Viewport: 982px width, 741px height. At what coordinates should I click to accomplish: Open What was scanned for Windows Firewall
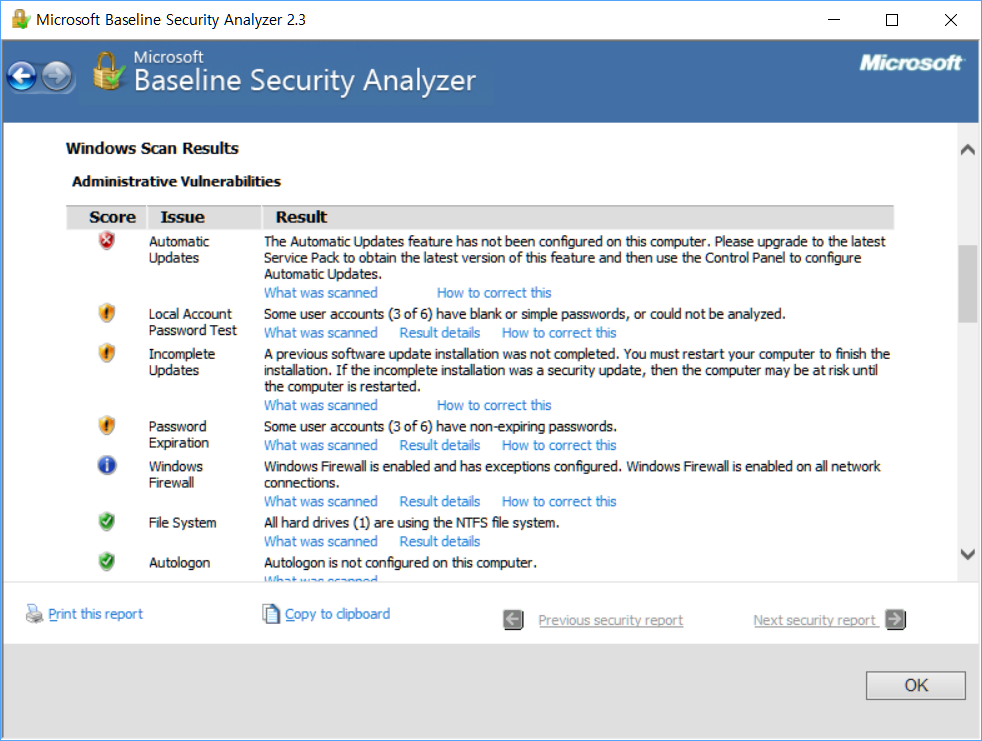tap(321, 502)
